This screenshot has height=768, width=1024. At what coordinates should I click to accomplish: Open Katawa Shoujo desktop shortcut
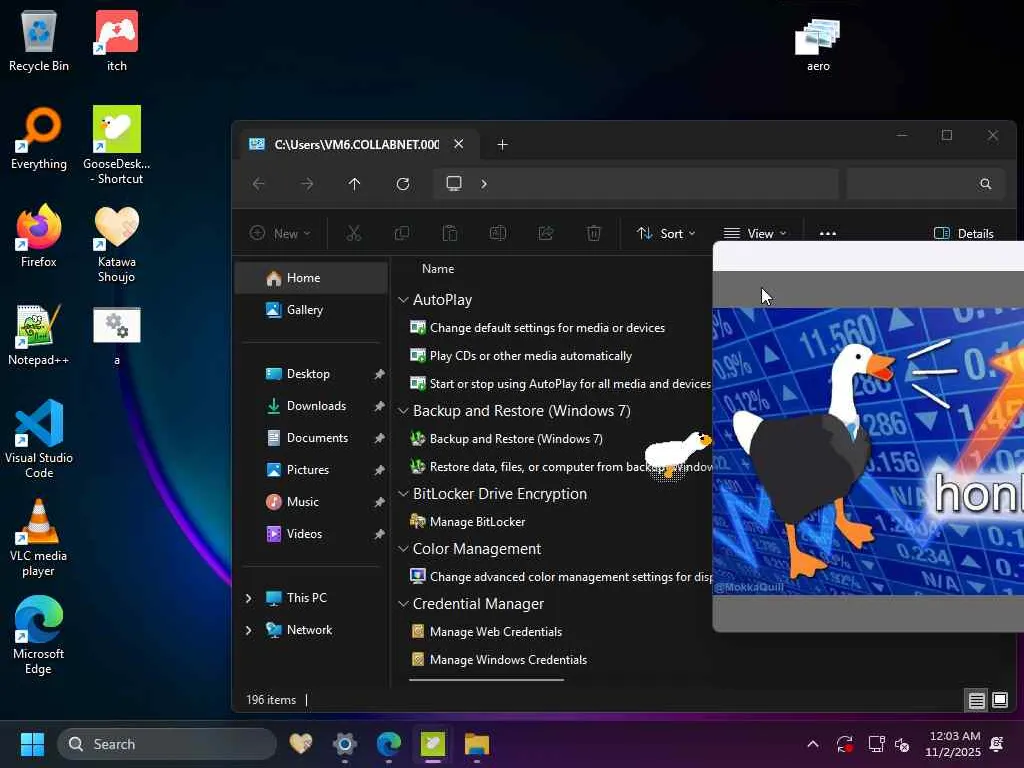click(116, 244)
